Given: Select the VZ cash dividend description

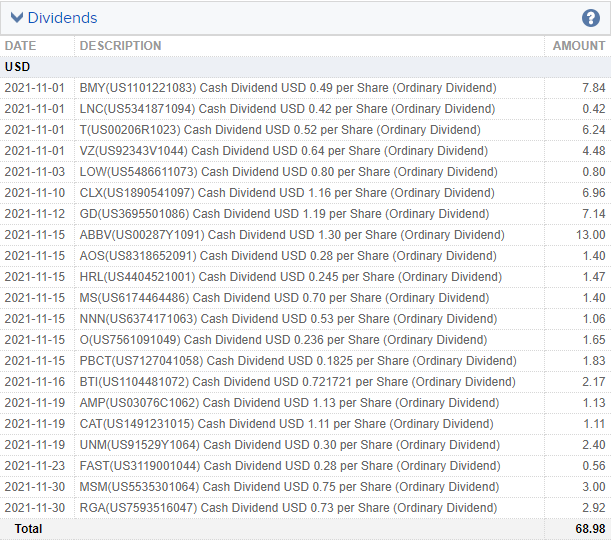Looking at the screenshot, I should click(x=283, y=151).
